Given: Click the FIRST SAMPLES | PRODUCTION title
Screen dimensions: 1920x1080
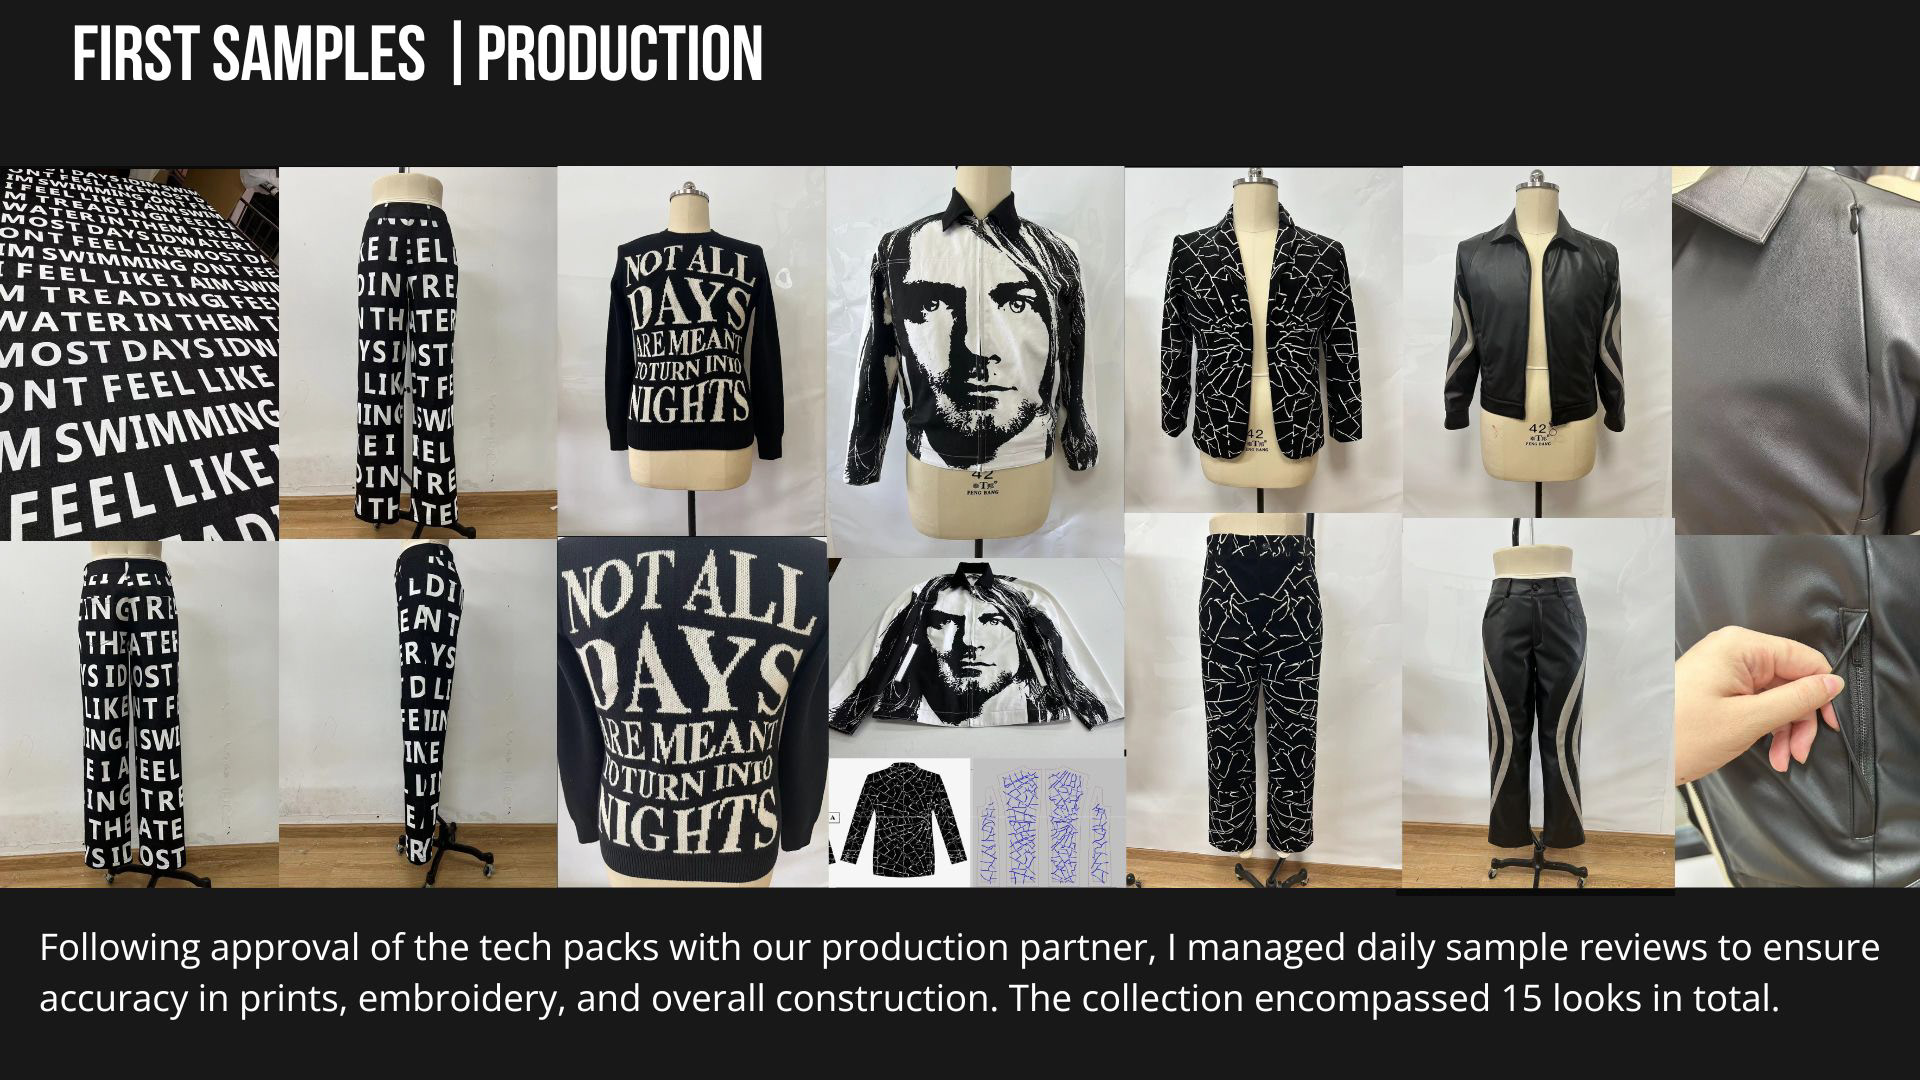Looking at the screenshot, I should pos(418,54).
